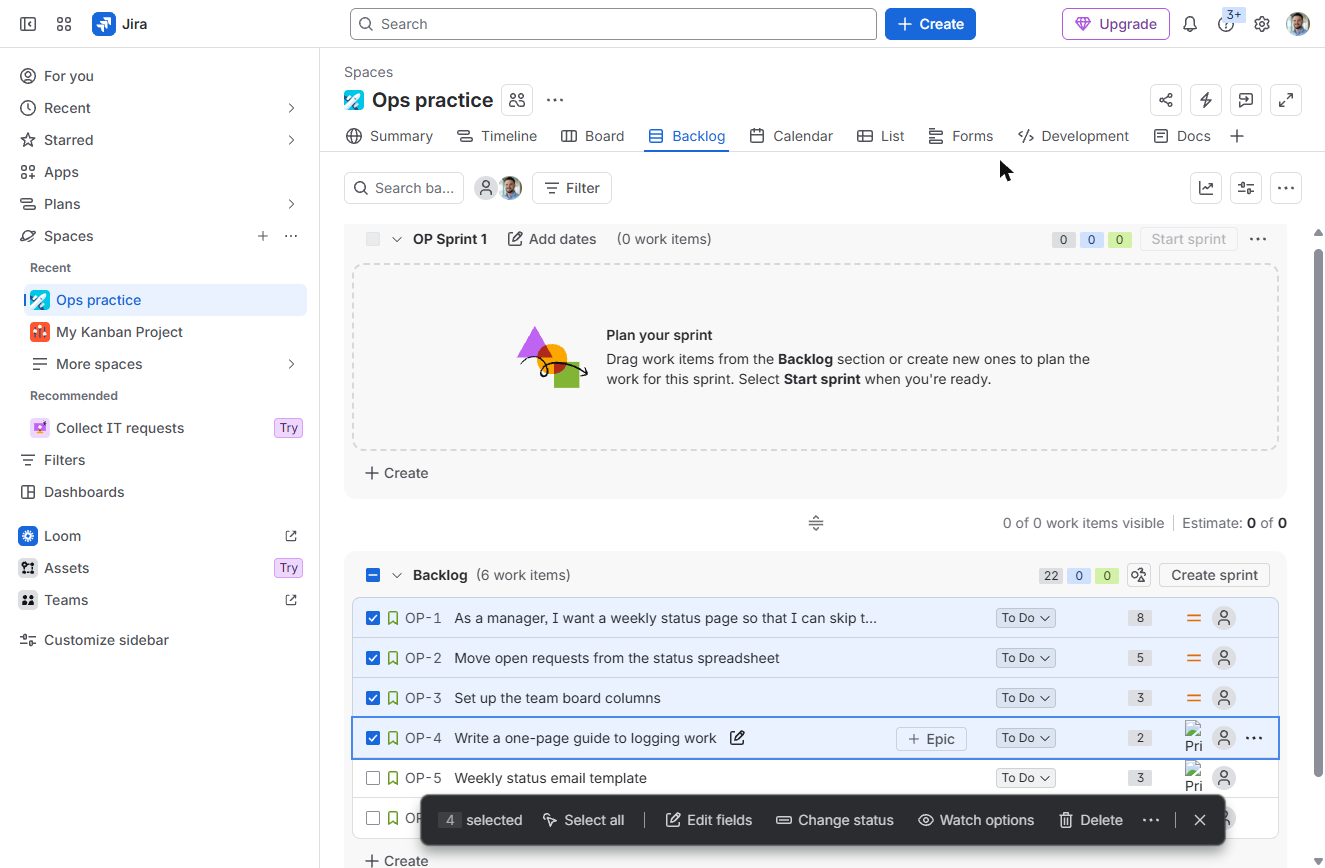Image resolution: width=1325 pixels, height=868 pixels.
Task: Uncheck the OP-4 checkbox
Action: tap(373, 738)
